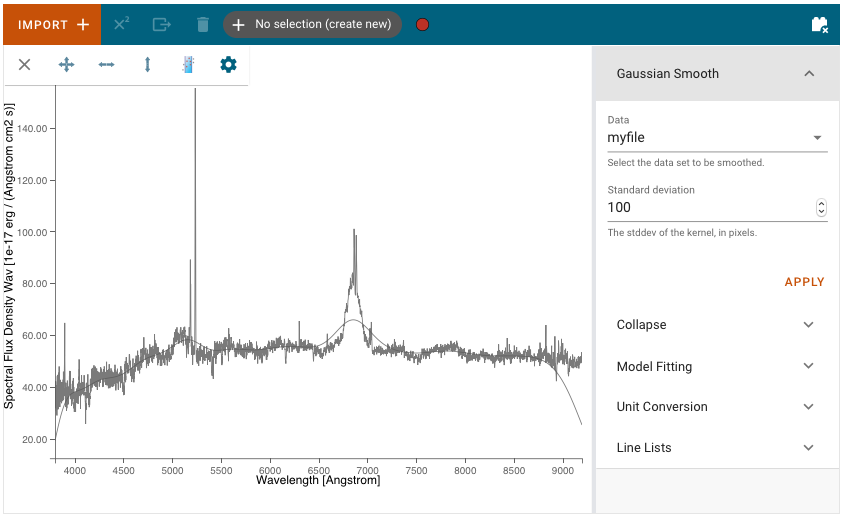Screen dimensions: 842x518
Task: Open the No selection subset dropdown
Action: (x=313, y=24)
